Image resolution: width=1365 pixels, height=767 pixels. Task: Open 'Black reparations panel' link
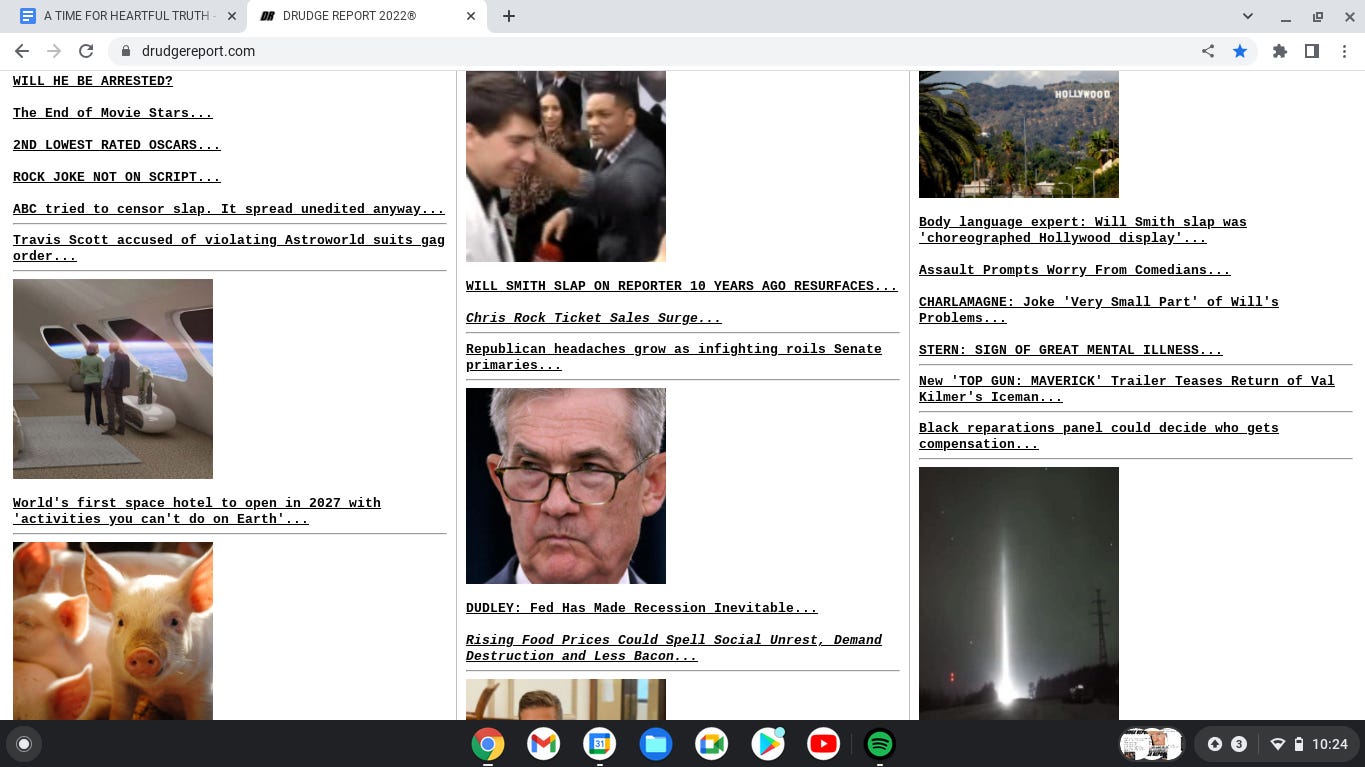click(1099, 436)
